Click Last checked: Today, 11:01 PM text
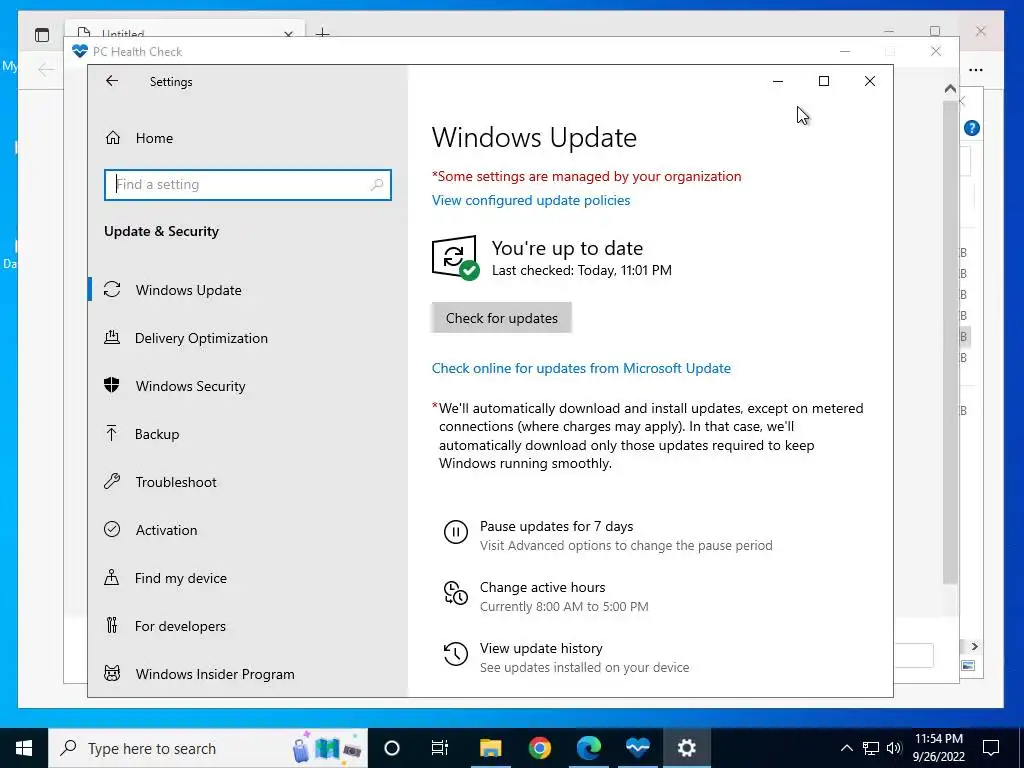 582,270
